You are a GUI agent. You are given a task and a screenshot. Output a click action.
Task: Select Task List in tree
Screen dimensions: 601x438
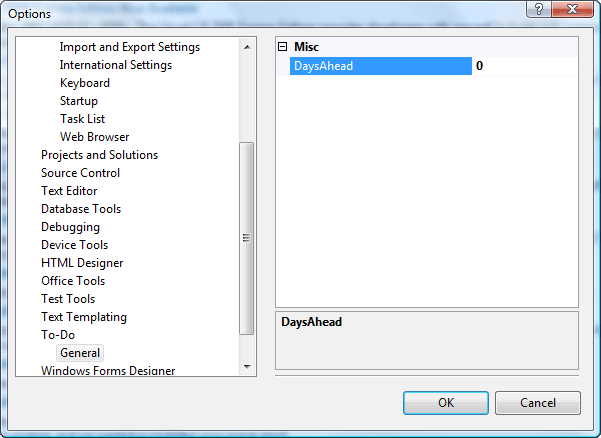(x=82, y=119)
